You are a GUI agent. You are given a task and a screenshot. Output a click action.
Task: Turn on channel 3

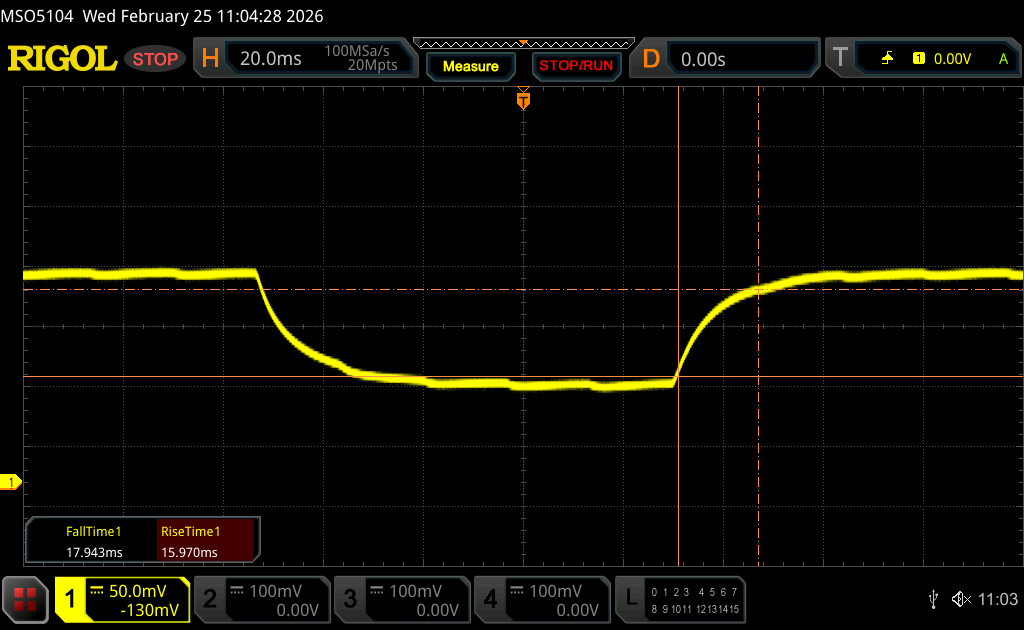[400, 599]
